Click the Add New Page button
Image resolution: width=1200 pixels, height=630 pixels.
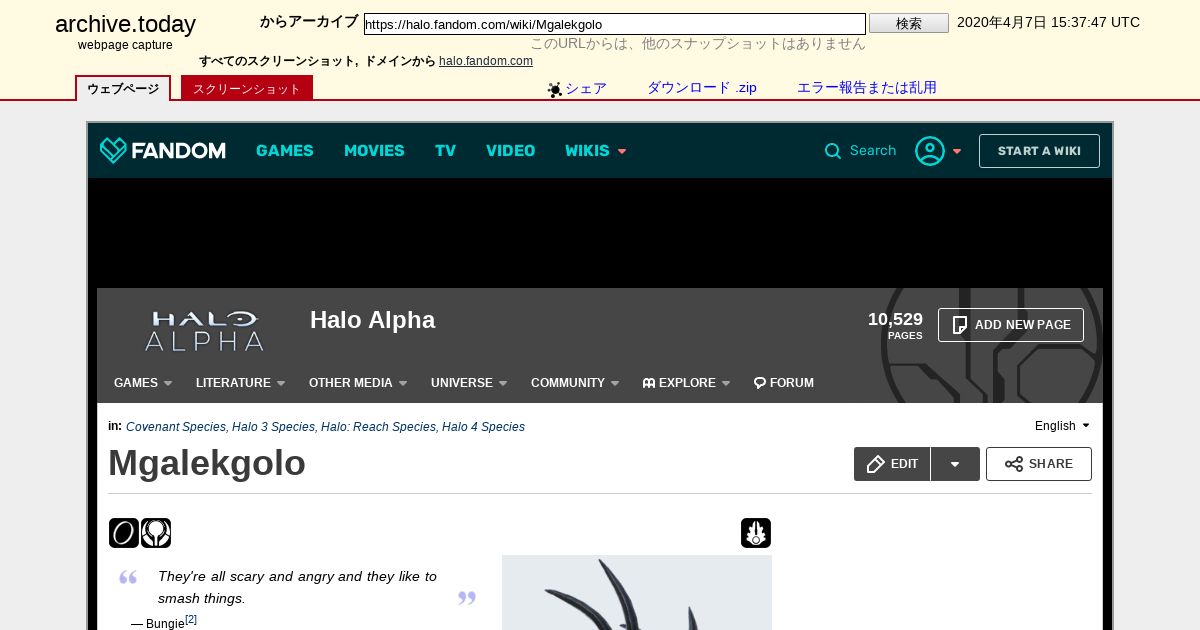1011,325
